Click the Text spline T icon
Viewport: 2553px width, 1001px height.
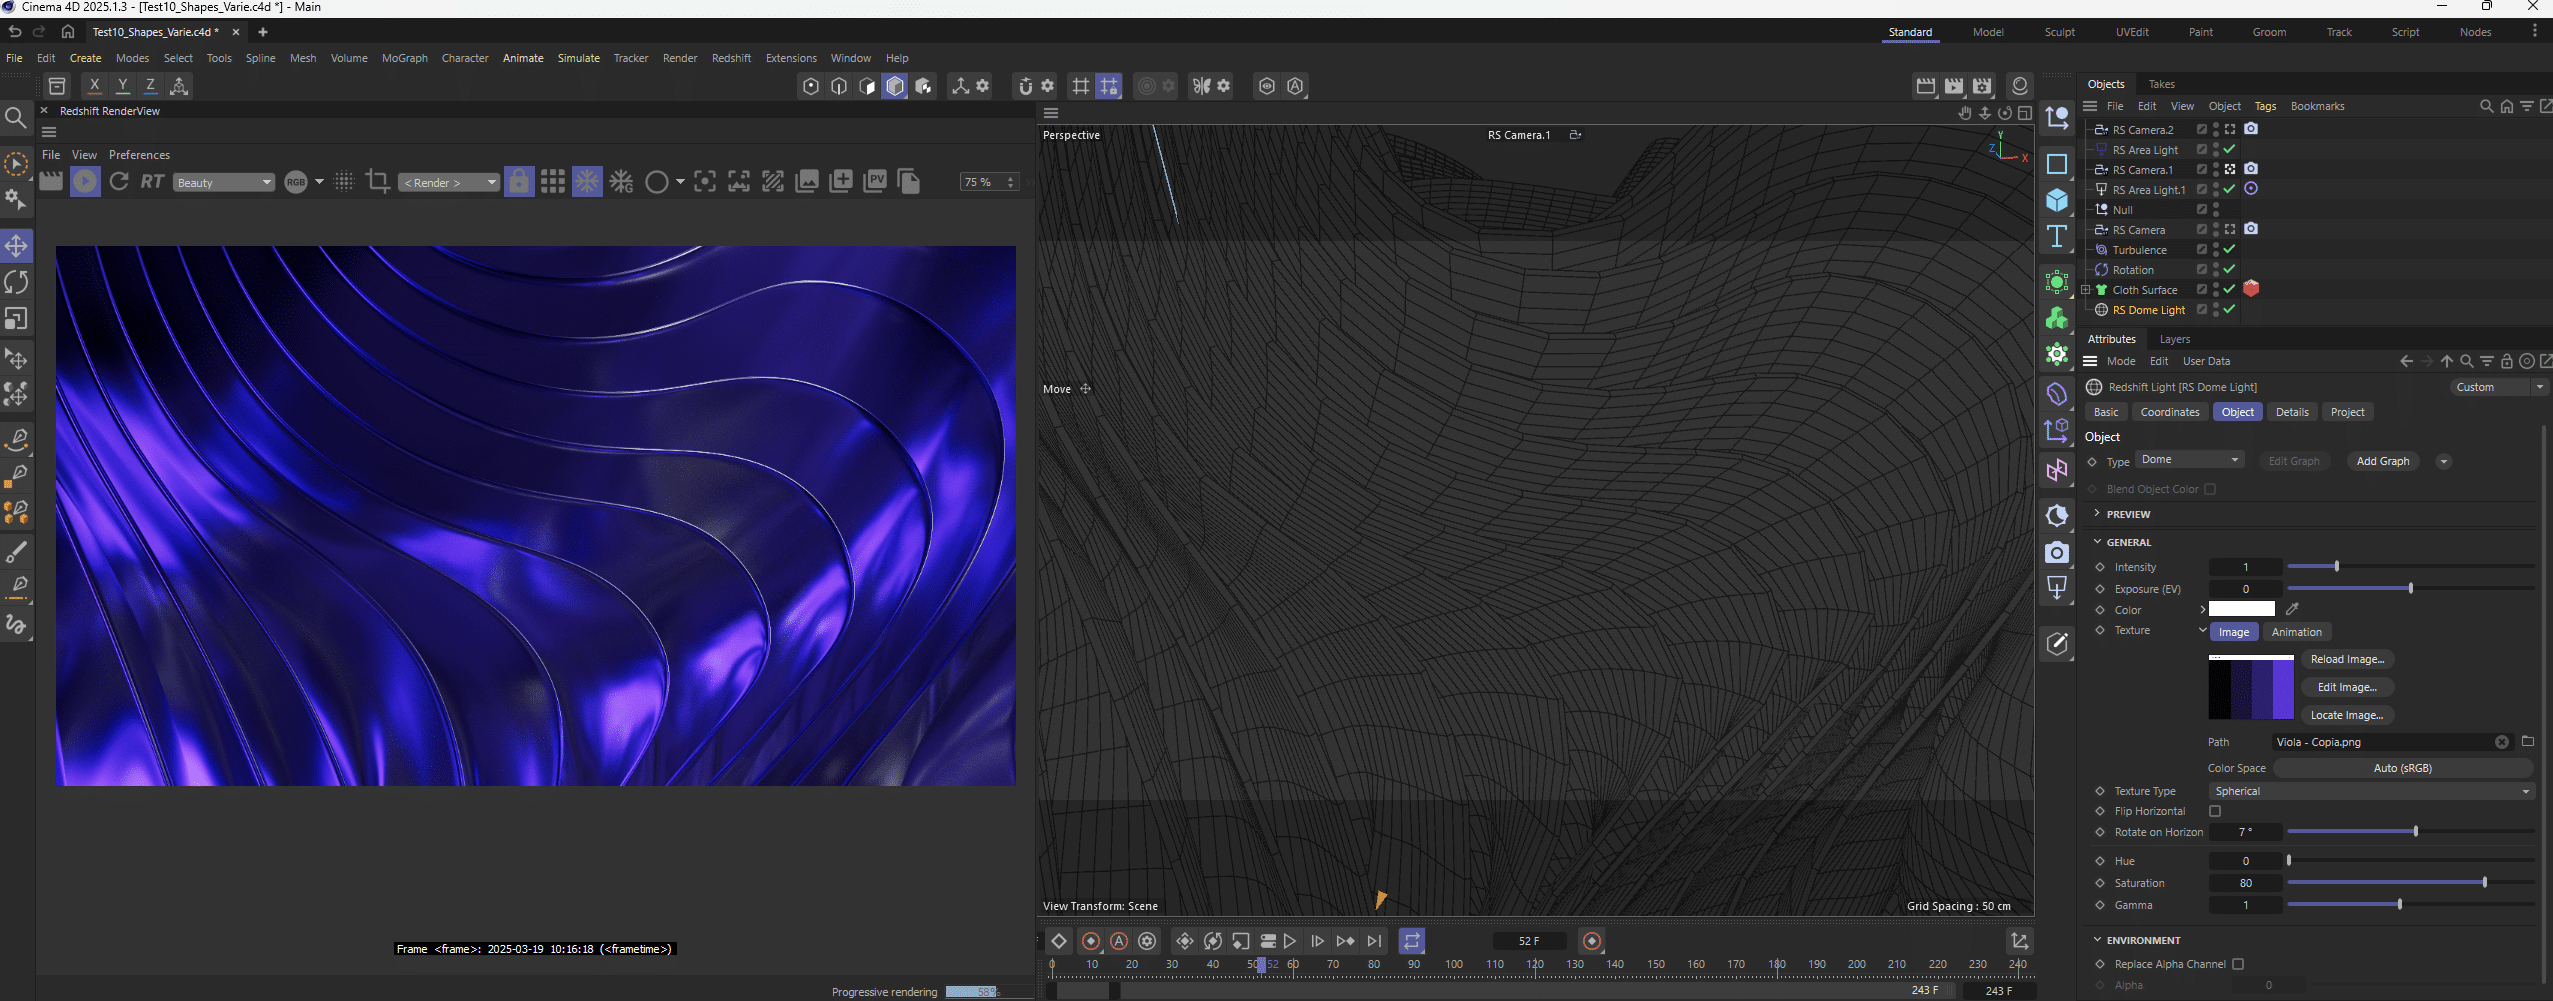pos(2056,237)
